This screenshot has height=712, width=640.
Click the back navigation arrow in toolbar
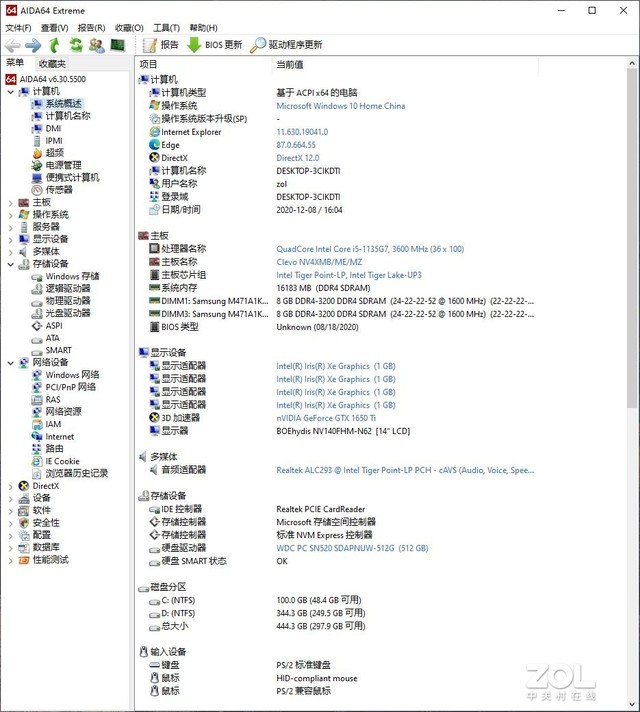coord(12,45)
